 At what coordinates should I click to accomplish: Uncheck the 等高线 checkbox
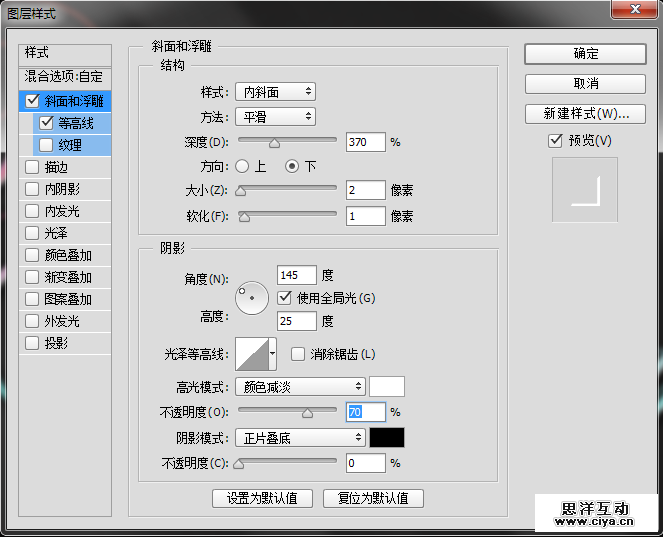[x=46, y=123]
